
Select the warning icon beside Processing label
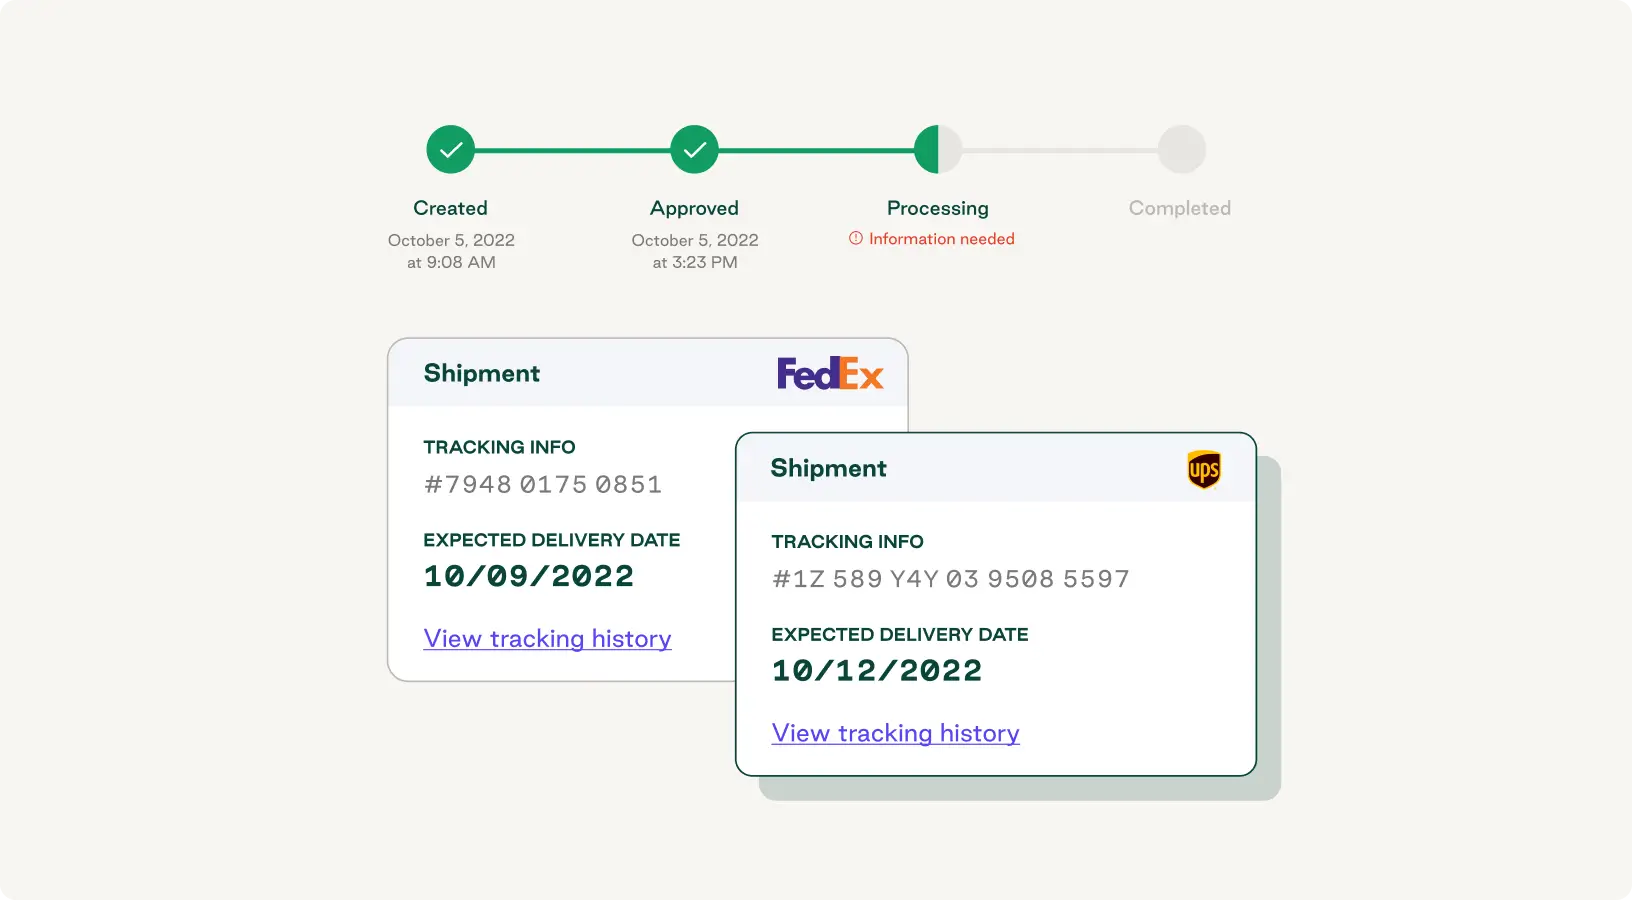point(856,238)
